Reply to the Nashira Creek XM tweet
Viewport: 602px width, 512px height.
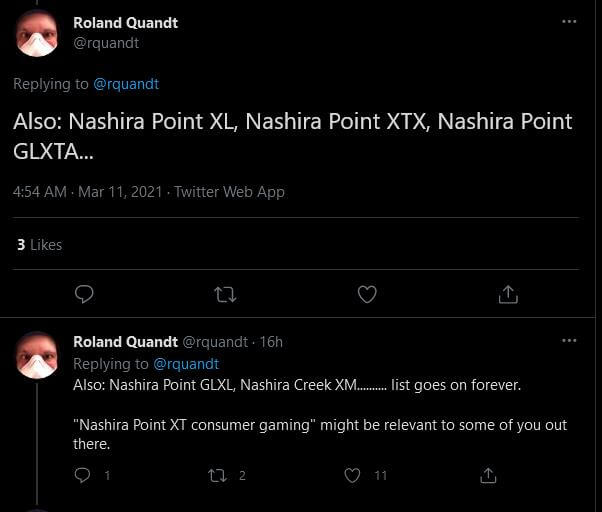[84, 475]
